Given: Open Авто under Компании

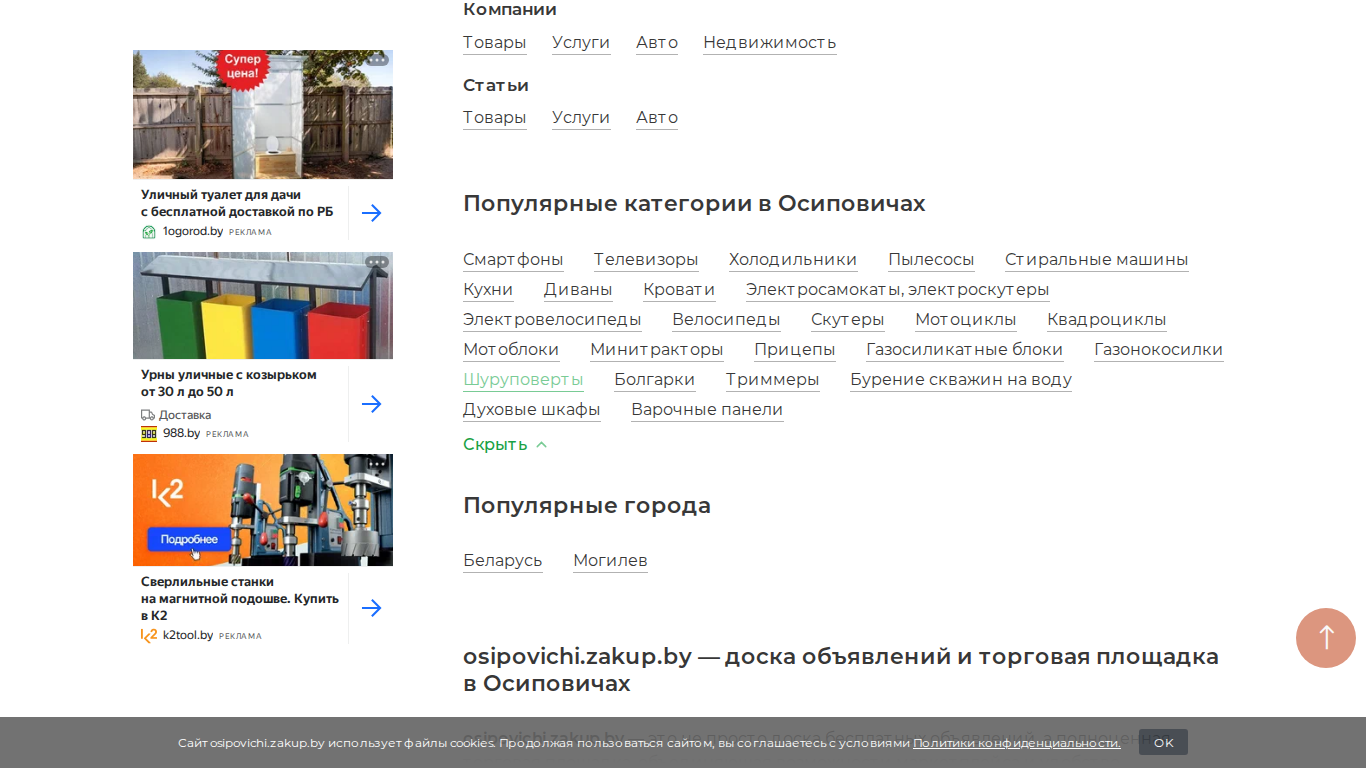Looking at the screenshot, I should coord(657,42).
